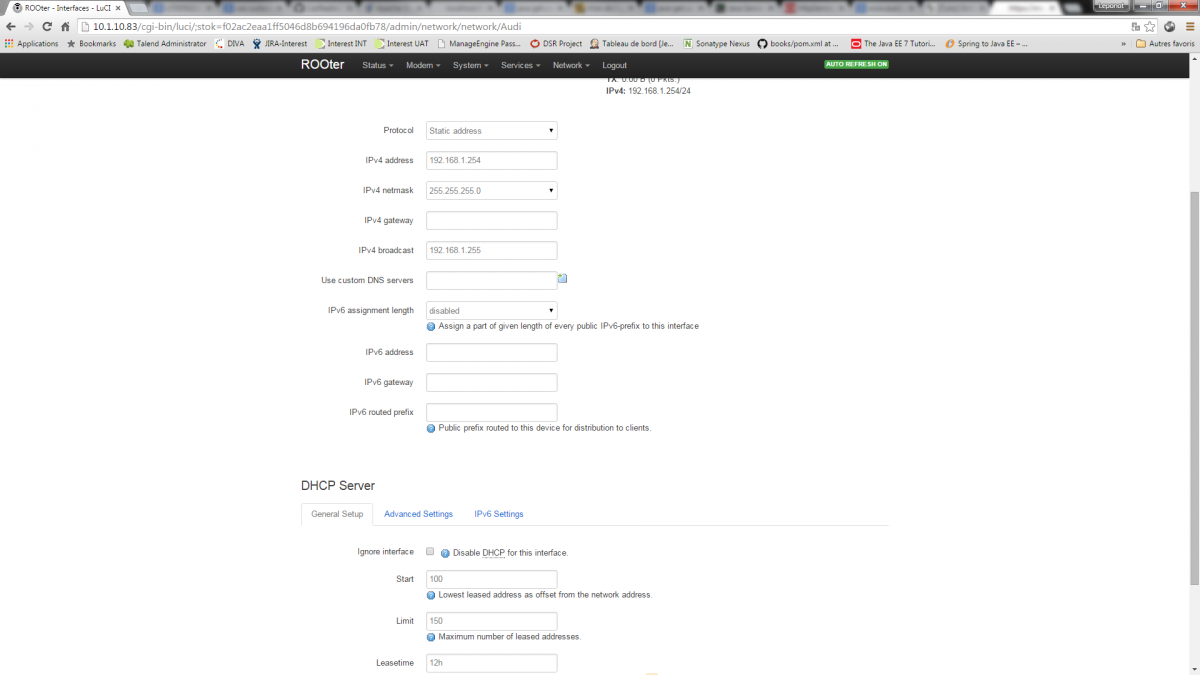Image resolution: width=1200 pixels, height=675 pixels.
Task: Click the IPv4 gateway input field
Action: click(x=491, y=221)
